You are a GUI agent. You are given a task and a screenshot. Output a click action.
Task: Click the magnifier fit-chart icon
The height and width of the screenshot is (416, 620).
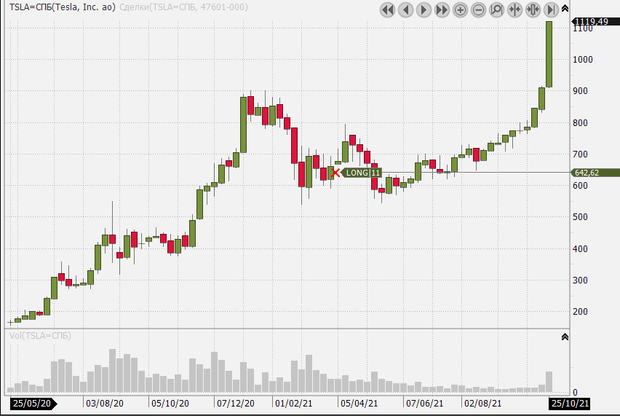(x=497, y=10)
